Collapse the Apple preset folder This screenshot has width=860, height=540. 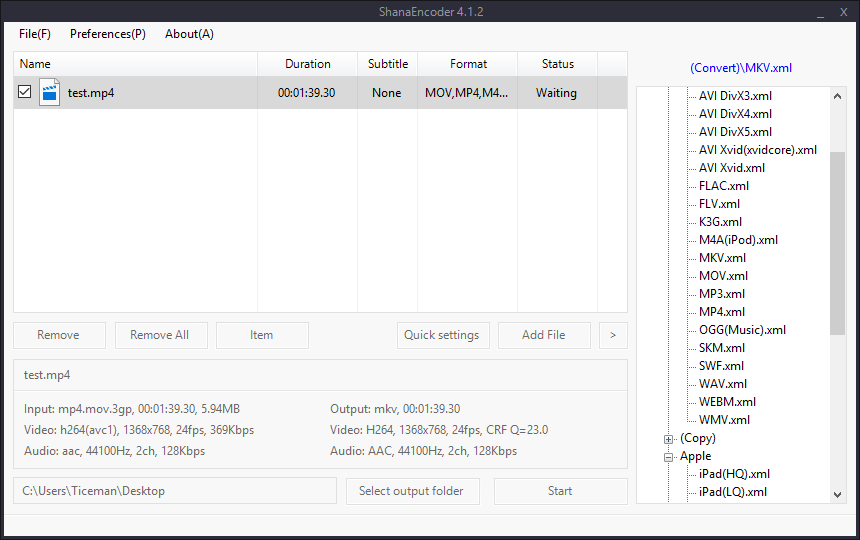[x=668, y=457]
